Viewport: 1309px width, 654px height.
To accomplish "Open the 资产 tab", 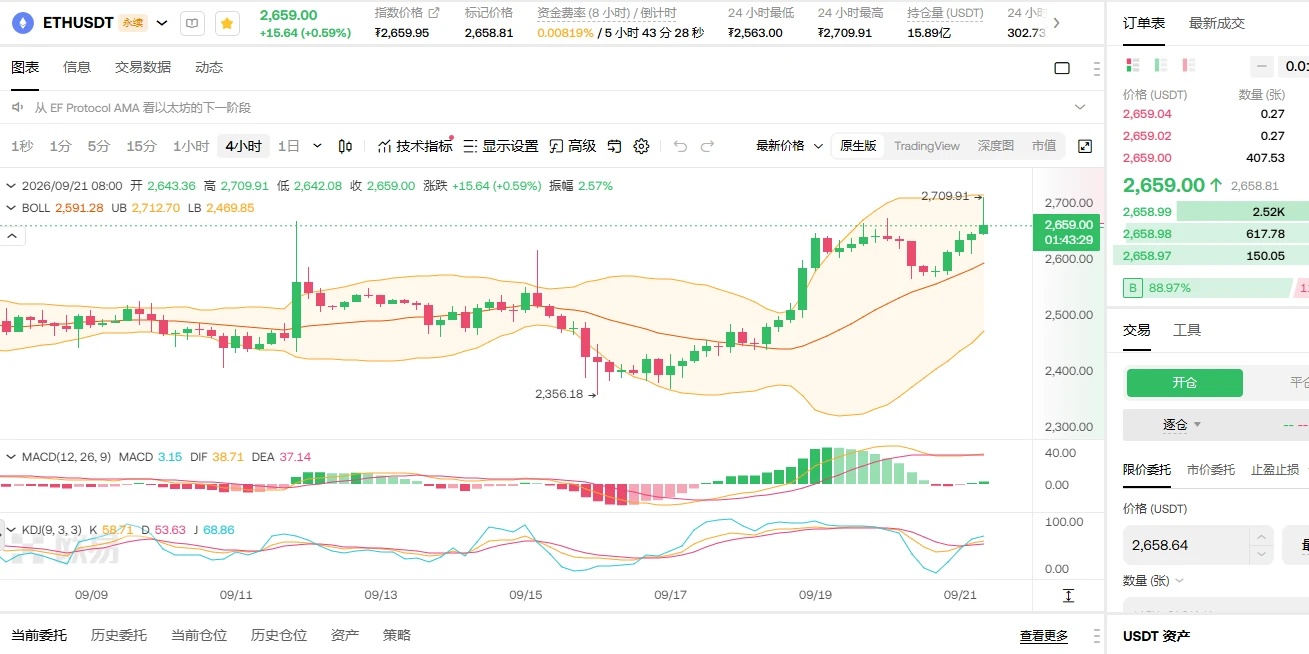I will pyautogui.click(x=345, y=635).
